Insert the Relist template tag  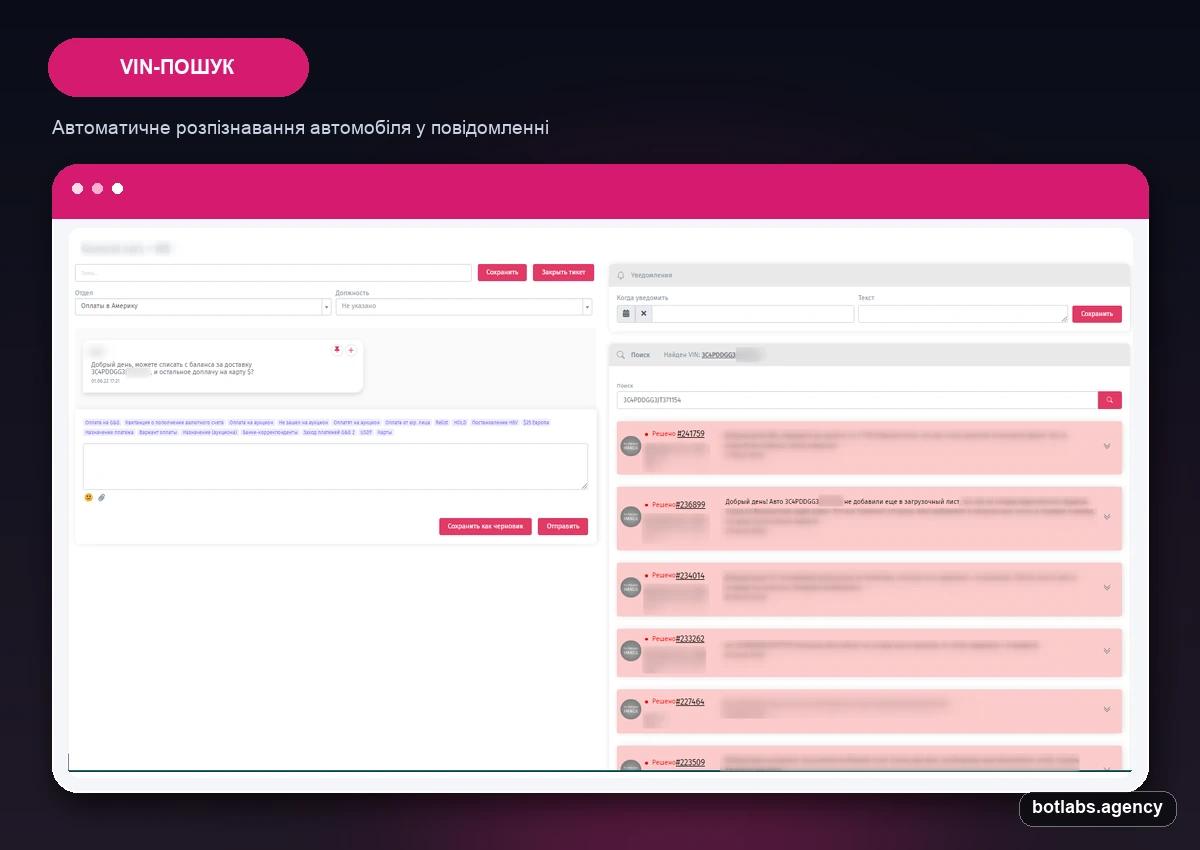coord(442,422)
